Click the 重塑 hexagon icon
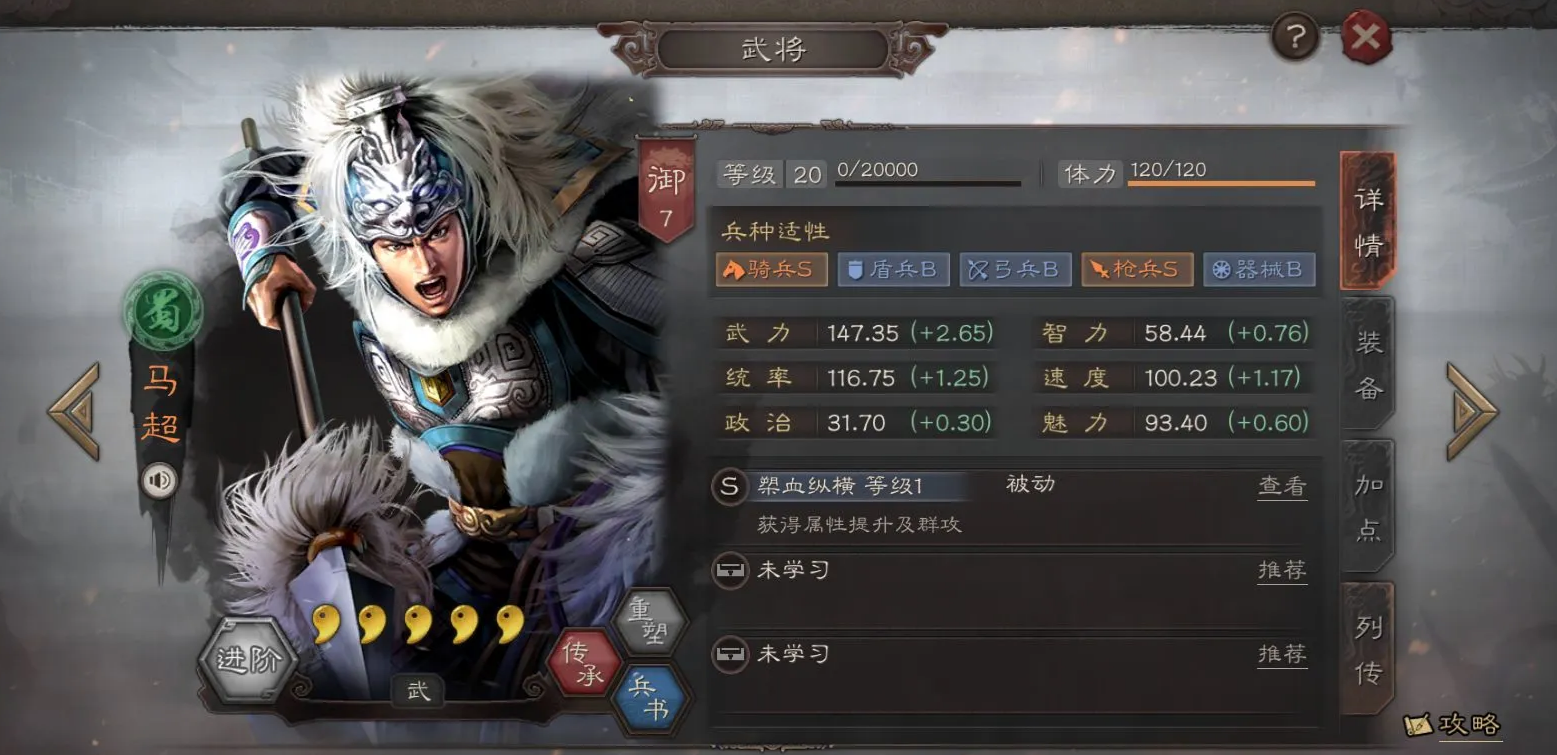Viewport: 1557px width, 755px height. pyautogui.click(x=650, y=621)
